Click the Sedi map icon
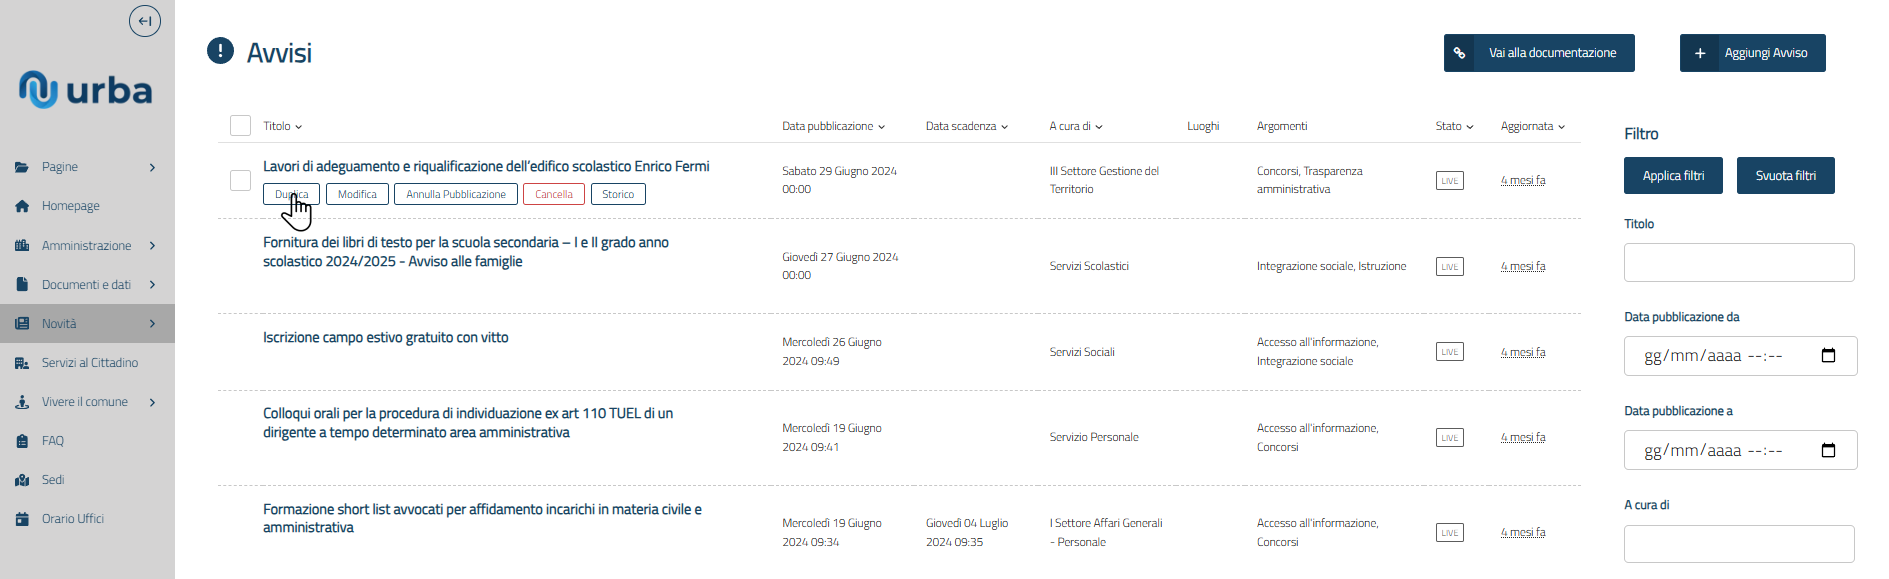 coord(22,480)
